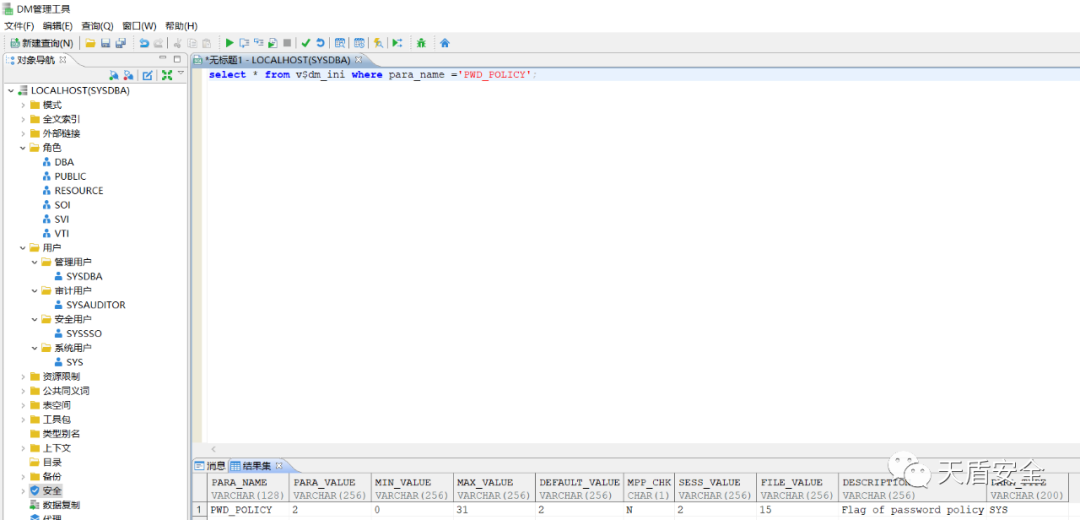Click the green Commit checkmark icon

(306, 43)
